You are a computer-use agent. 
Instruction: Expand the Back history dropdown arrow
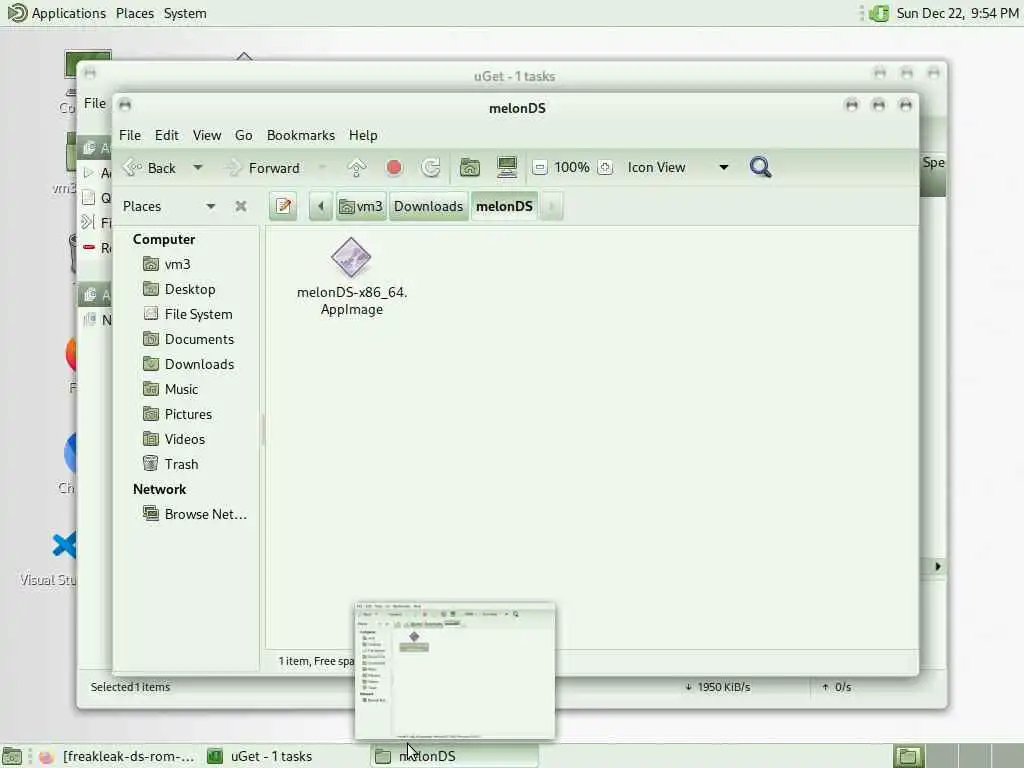197,168
